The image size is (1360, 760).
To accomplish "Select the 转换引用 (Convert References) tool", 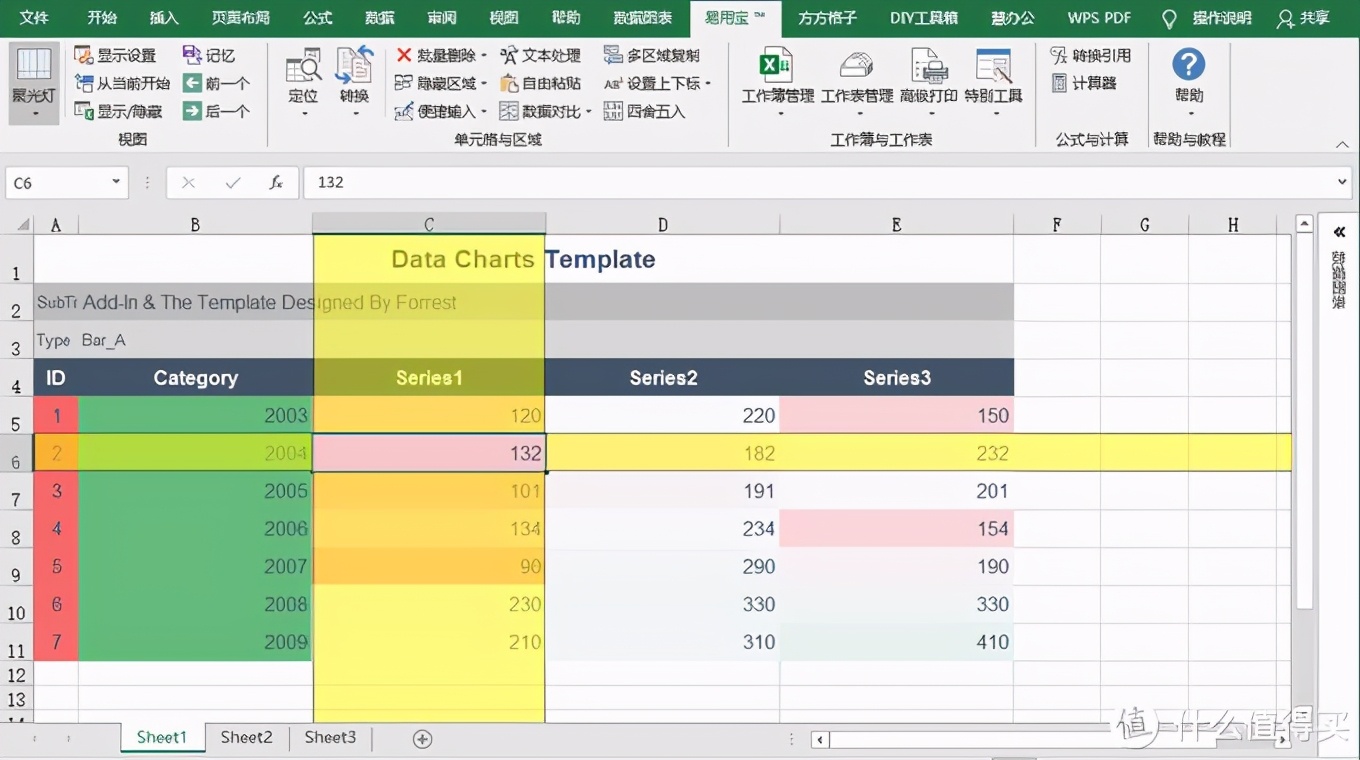I will (x=1092, y=55).
